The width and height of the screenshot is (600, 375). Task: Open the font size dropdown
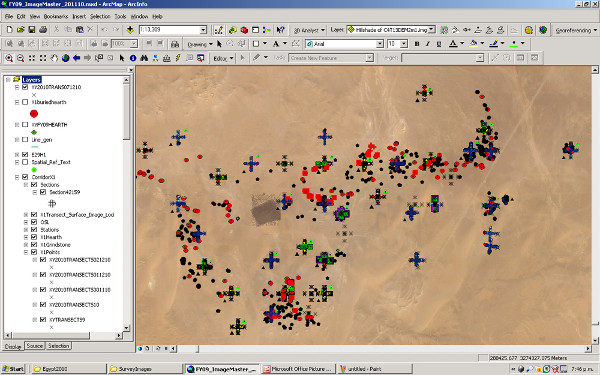click(x=404, y=44)
